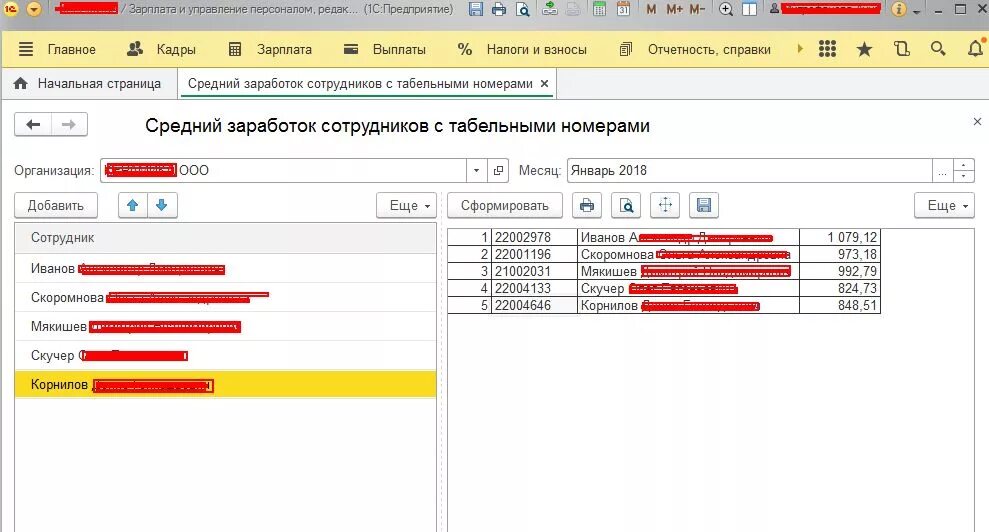989x532 pixels.
Task: Open Налоги и взносы section
Action: click(x=522, y=49)
